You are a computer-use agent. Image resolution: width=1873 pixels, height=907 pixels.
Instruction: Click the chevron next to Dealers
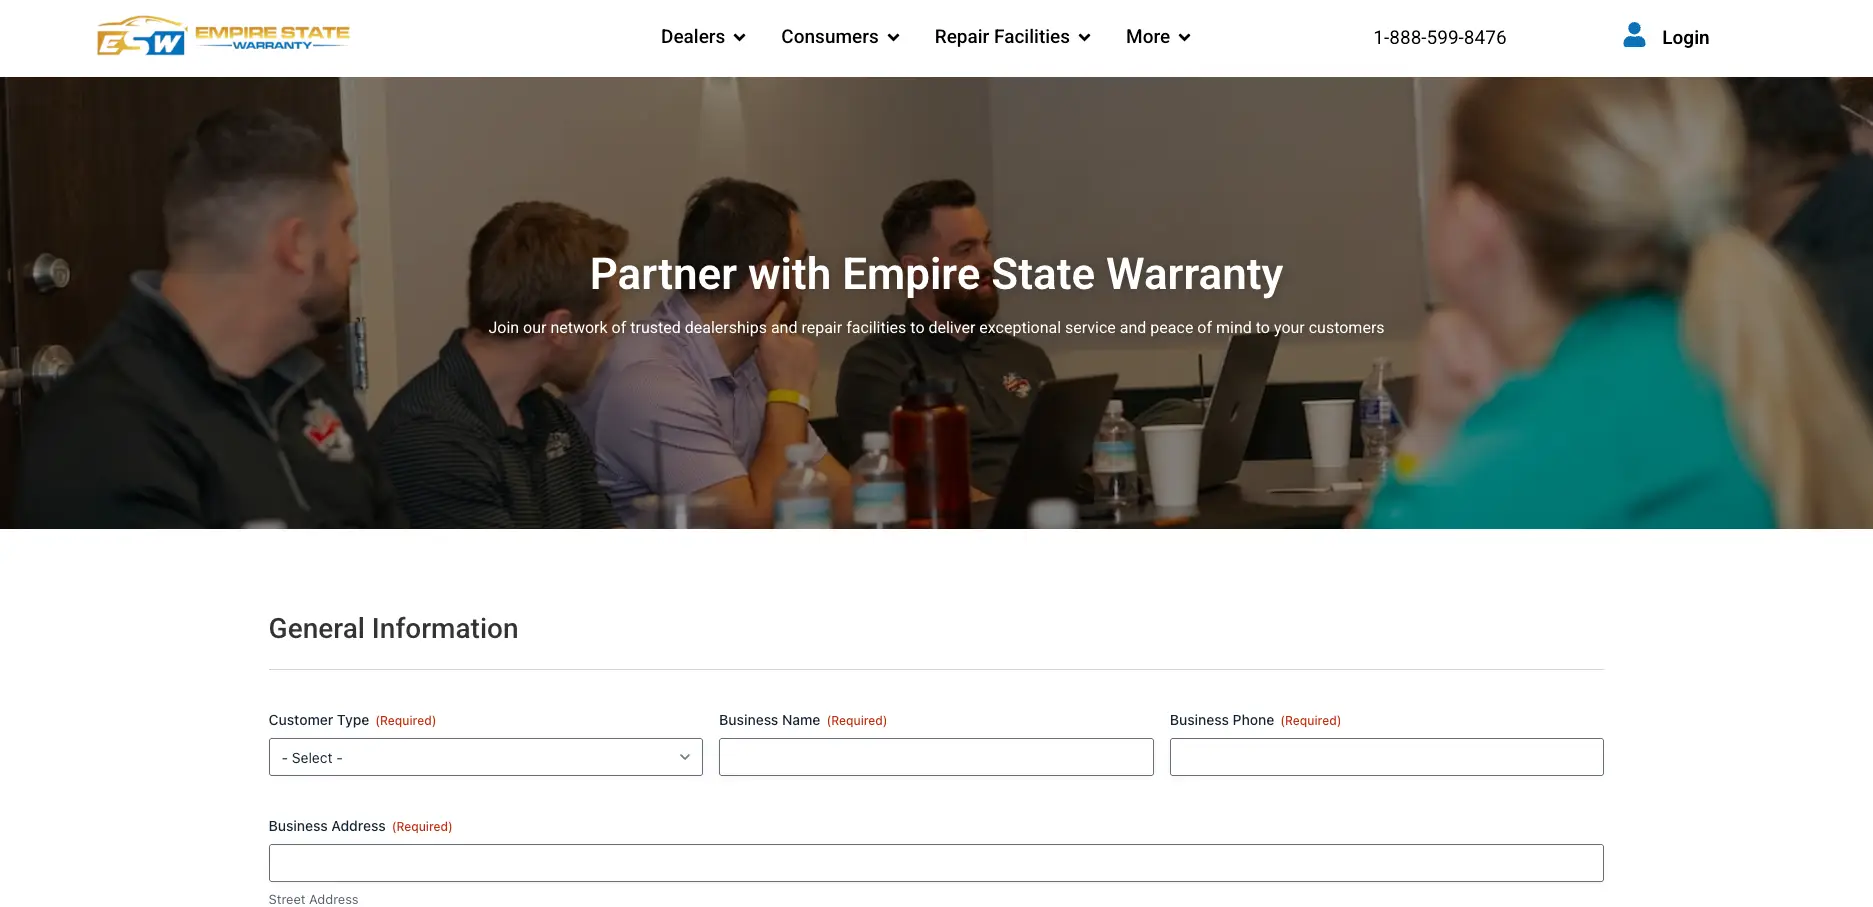pos(739,38)
